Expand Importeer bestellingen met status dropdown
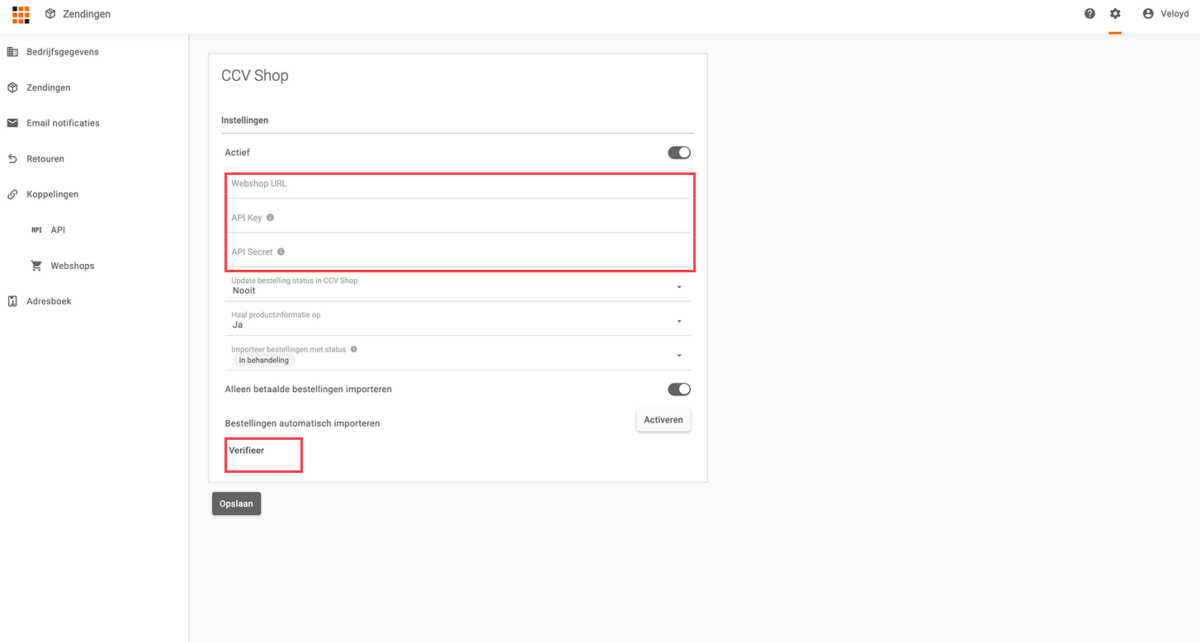1200x642 pixels. coord(679,355)
